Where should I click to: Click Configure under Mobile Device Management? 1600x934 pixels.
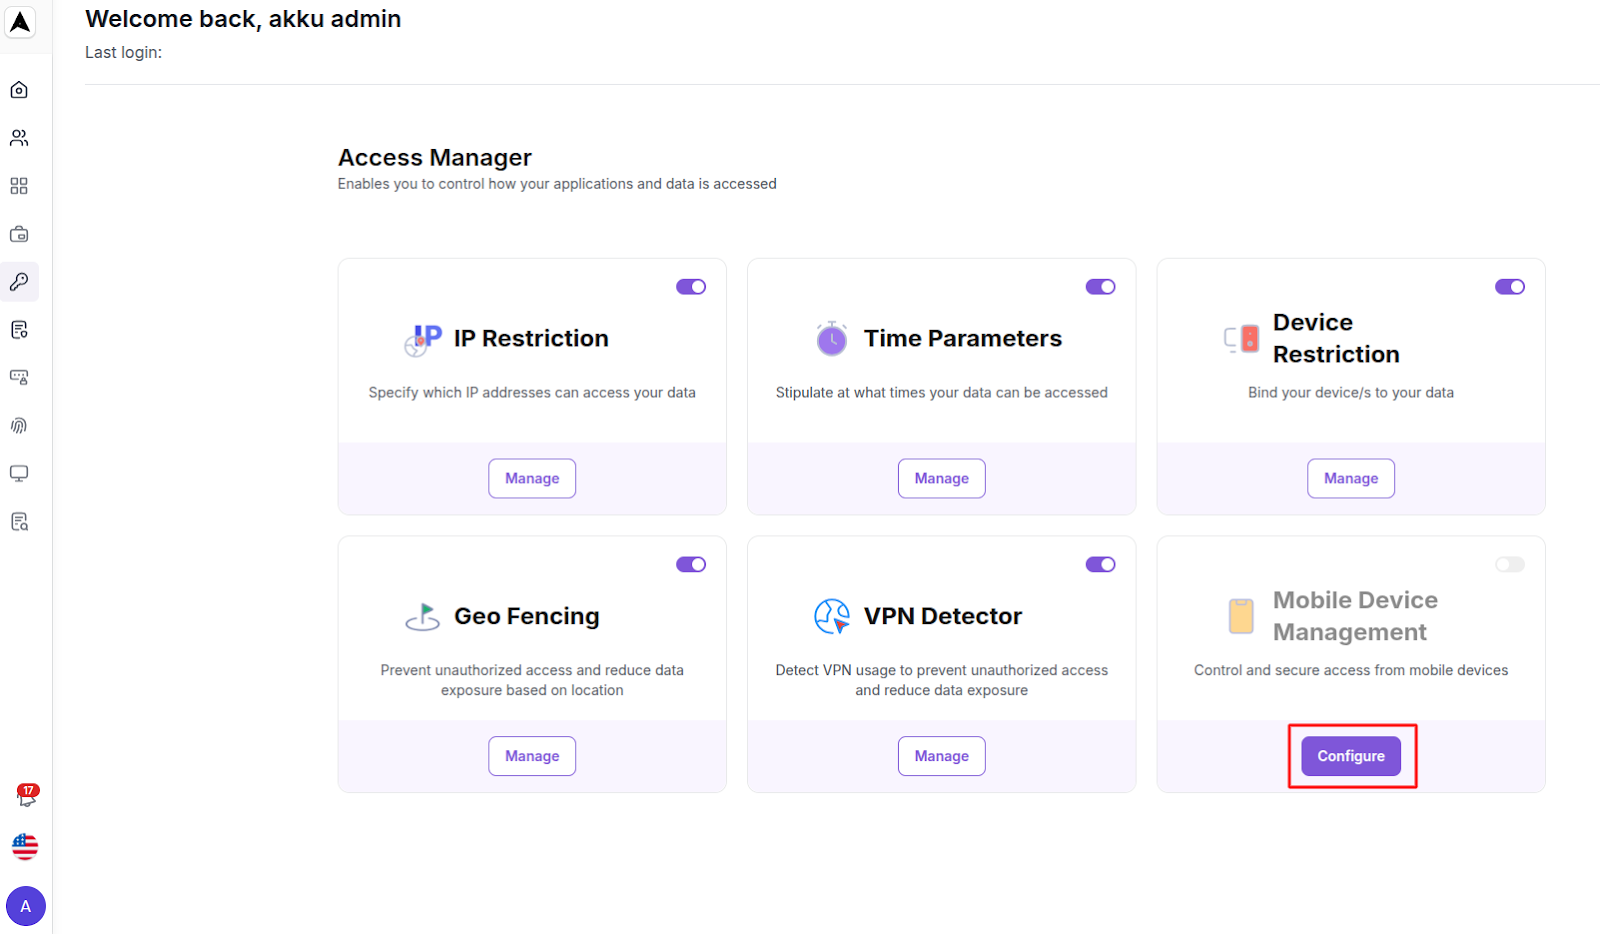1350,756
